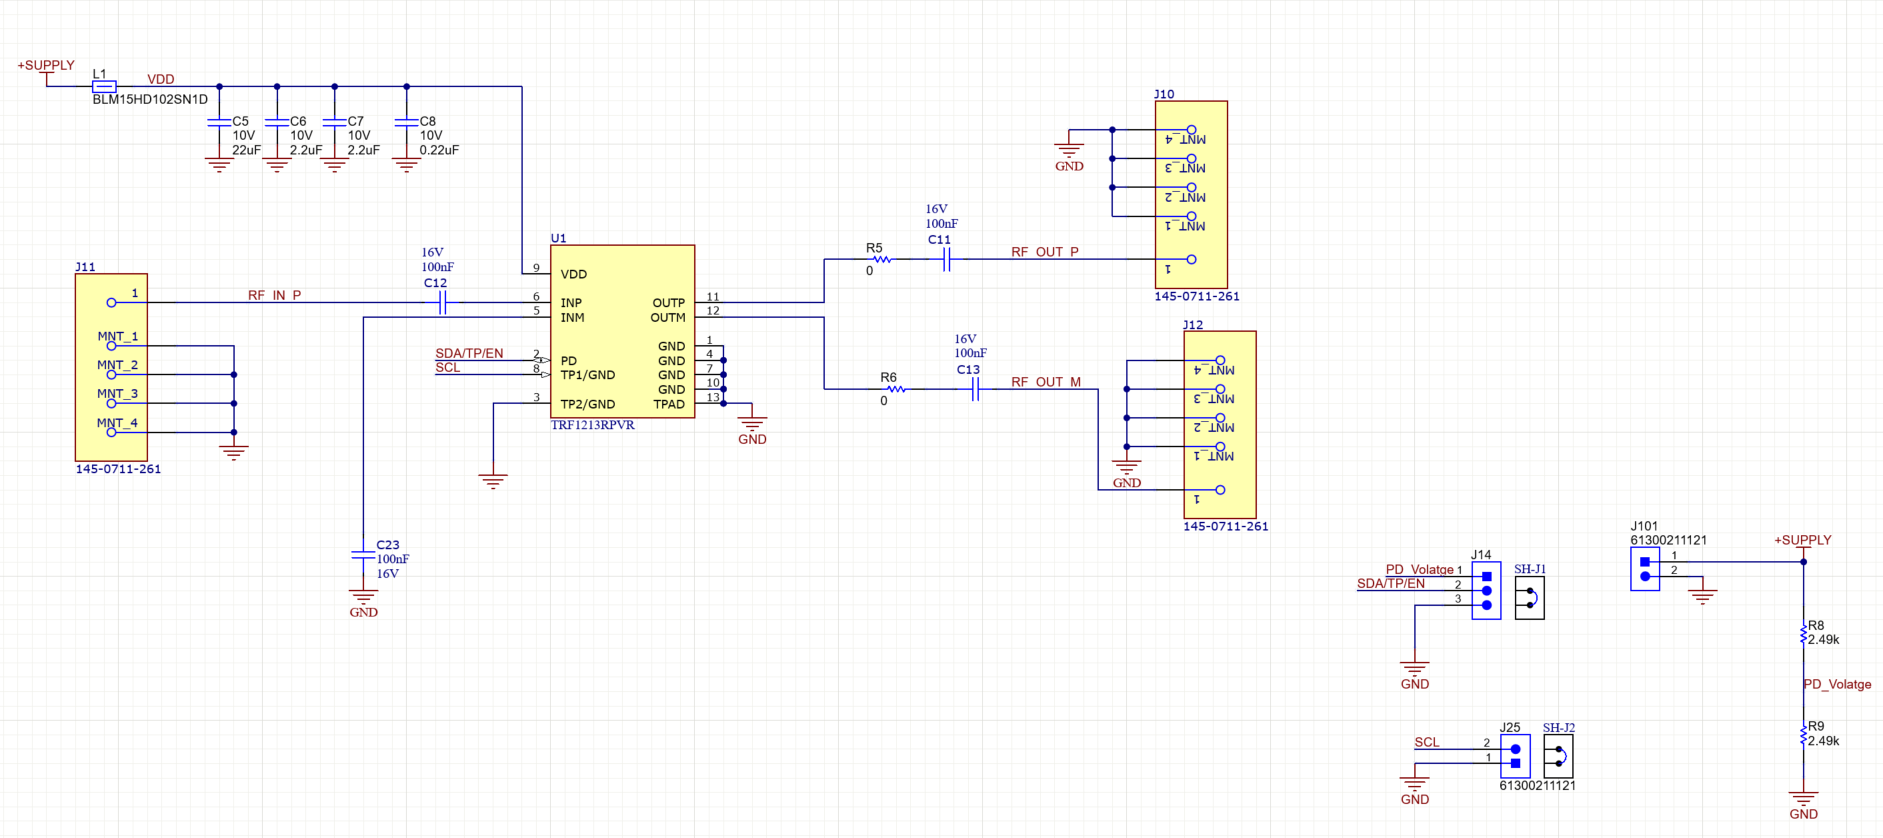Select the J10 connector body
Viewport: 1883px width, 838px height.
pos(1191,194)
